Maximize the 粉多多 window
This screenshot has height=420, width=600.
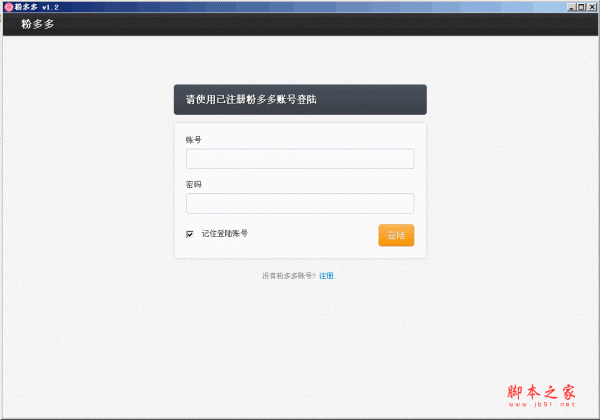pos(581,7)
